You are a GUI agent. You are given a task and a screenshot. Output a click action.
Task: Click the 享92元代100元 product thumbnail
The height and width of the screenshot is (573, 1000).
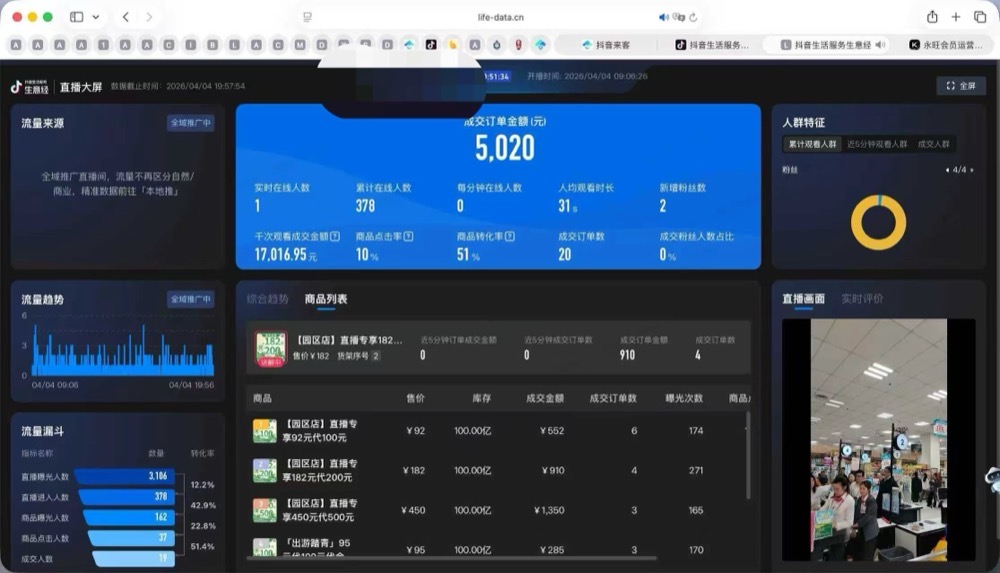(x=265, y=431)
